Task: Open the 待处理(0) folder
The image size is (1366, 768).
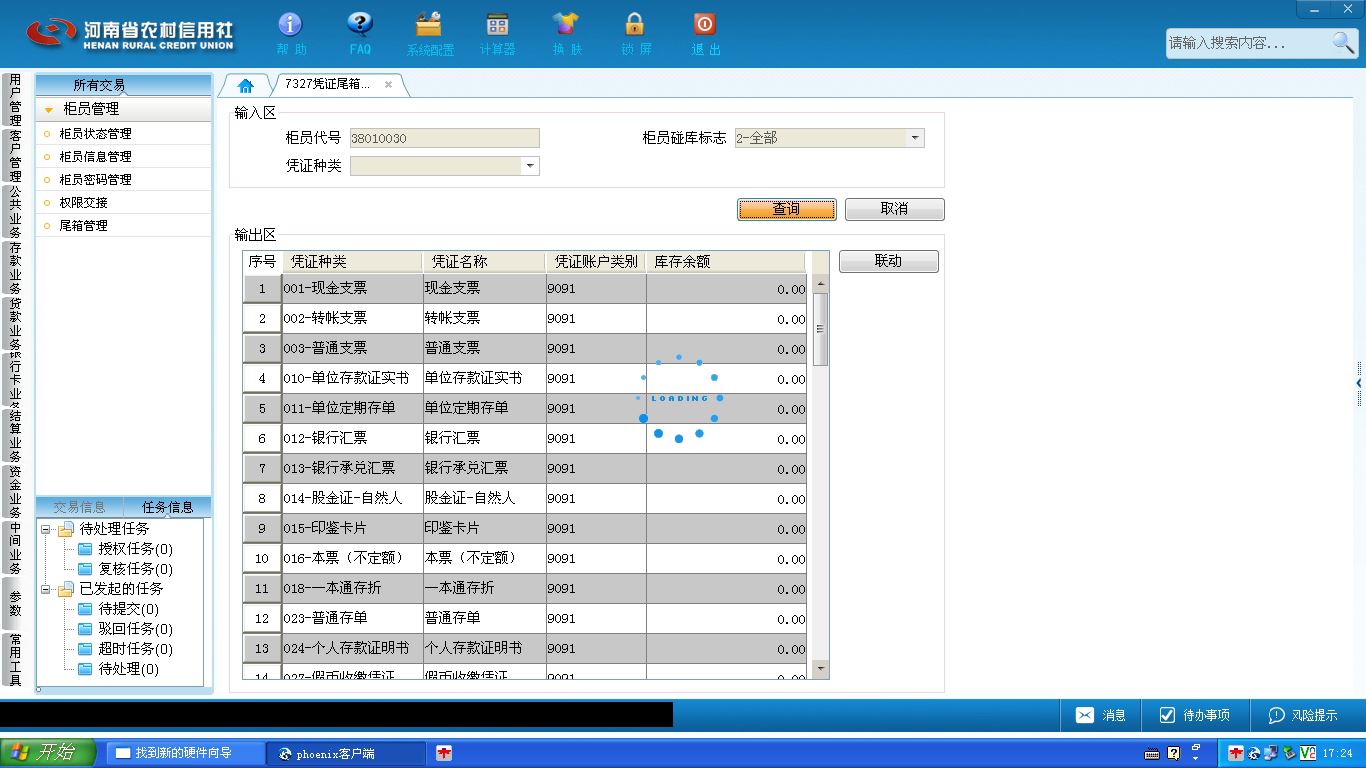Action: coord(118,669)
